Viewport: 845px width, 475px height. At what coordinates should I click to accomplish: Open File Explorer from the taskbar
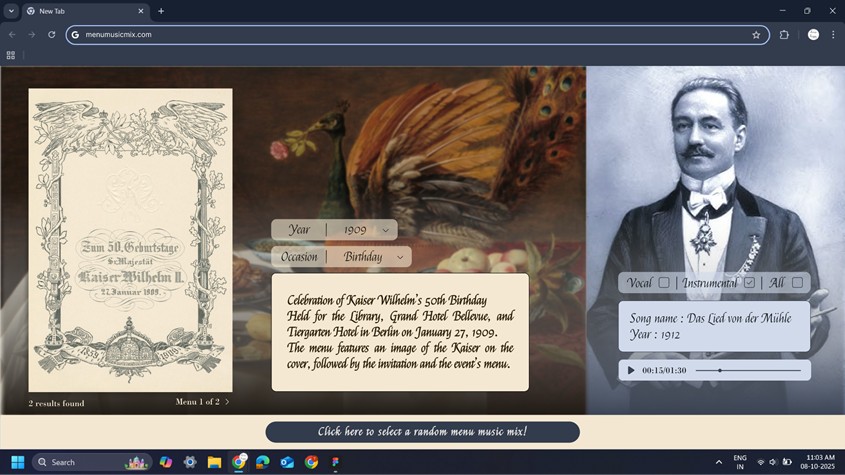coord(214,462)
